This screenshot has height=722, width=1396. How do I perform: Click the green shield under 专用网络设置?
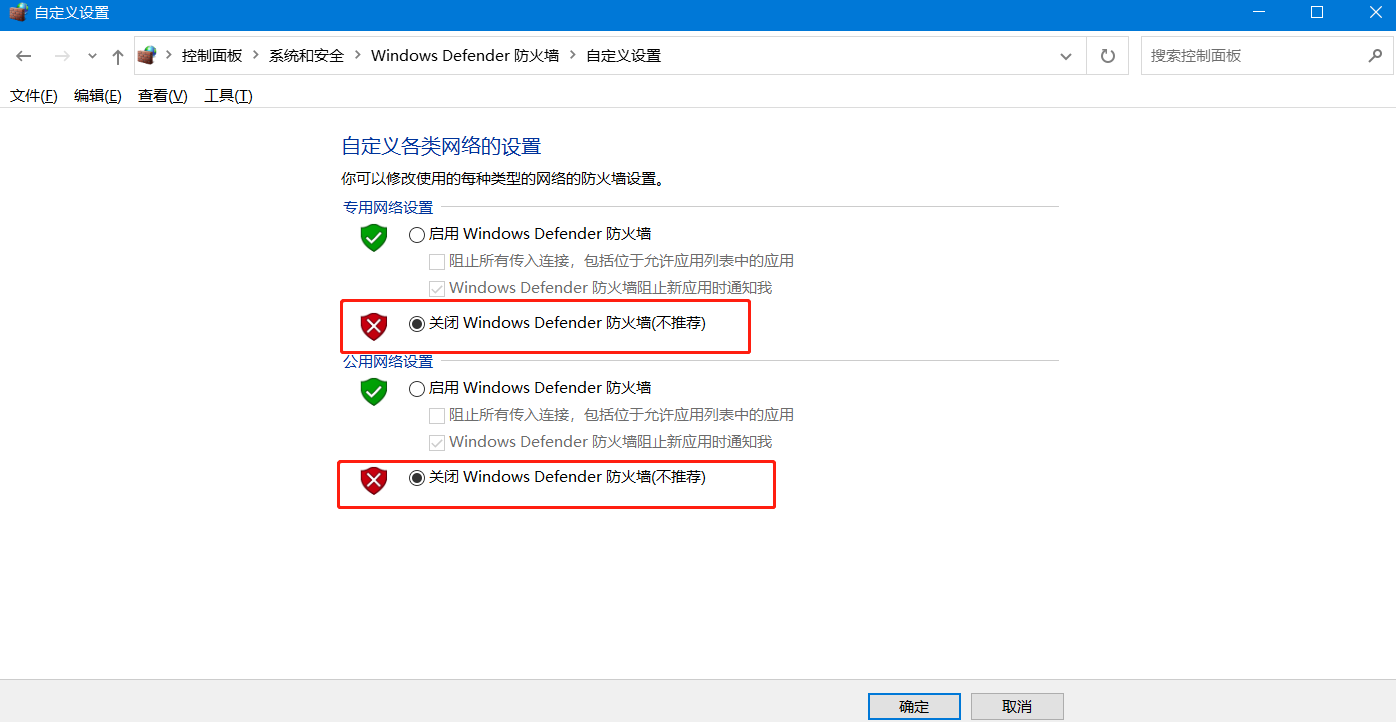coord(374,238)
